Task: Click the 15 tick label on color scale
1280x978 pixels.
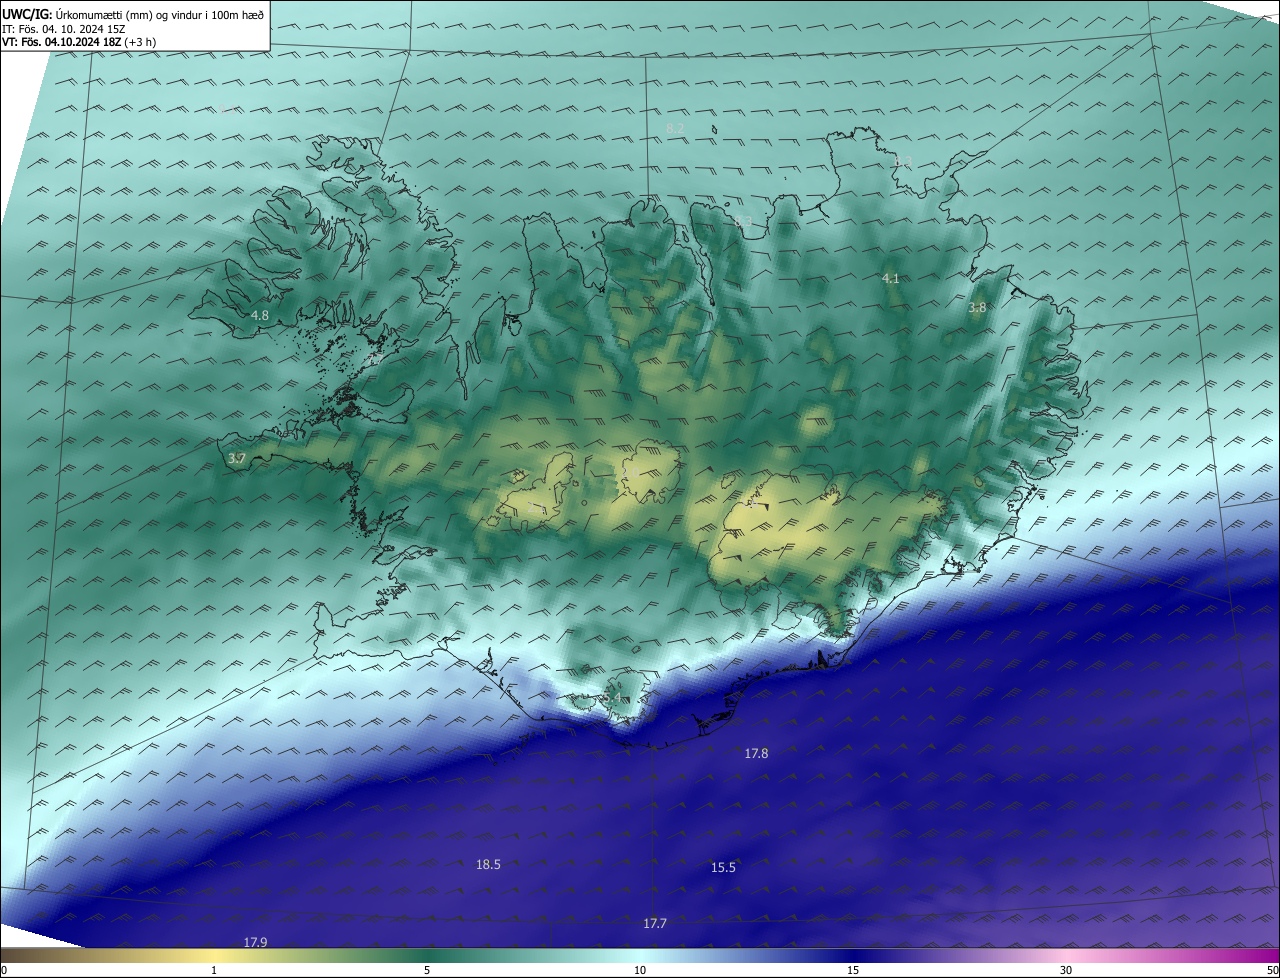Action: pyautogui.click(x=853, y=970)
